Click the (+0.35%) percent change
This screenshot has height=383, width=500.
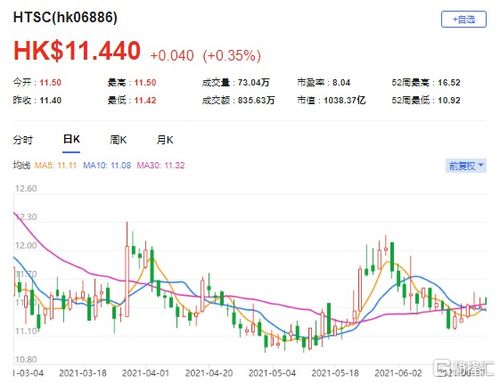(x=232, y=56)
